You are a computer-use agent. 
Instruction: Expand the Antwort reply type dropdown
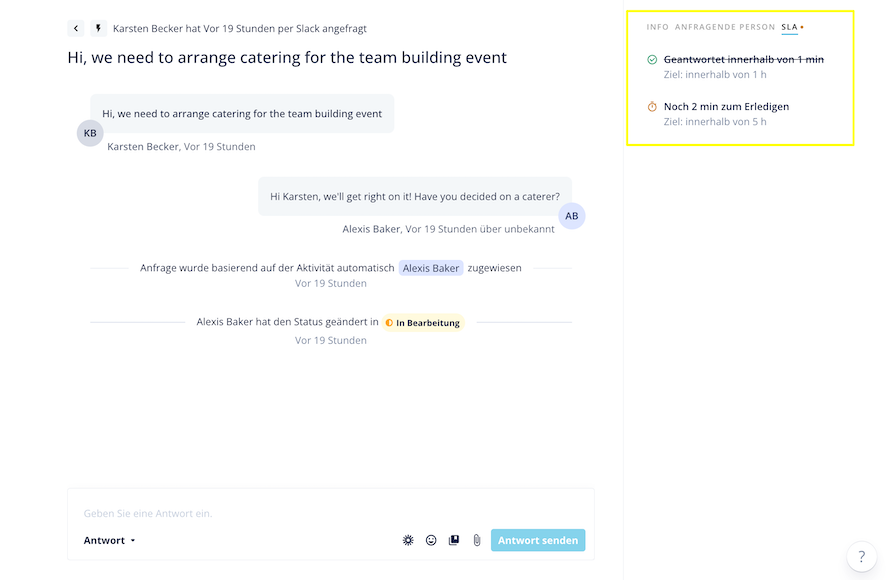tap(110, 540)
